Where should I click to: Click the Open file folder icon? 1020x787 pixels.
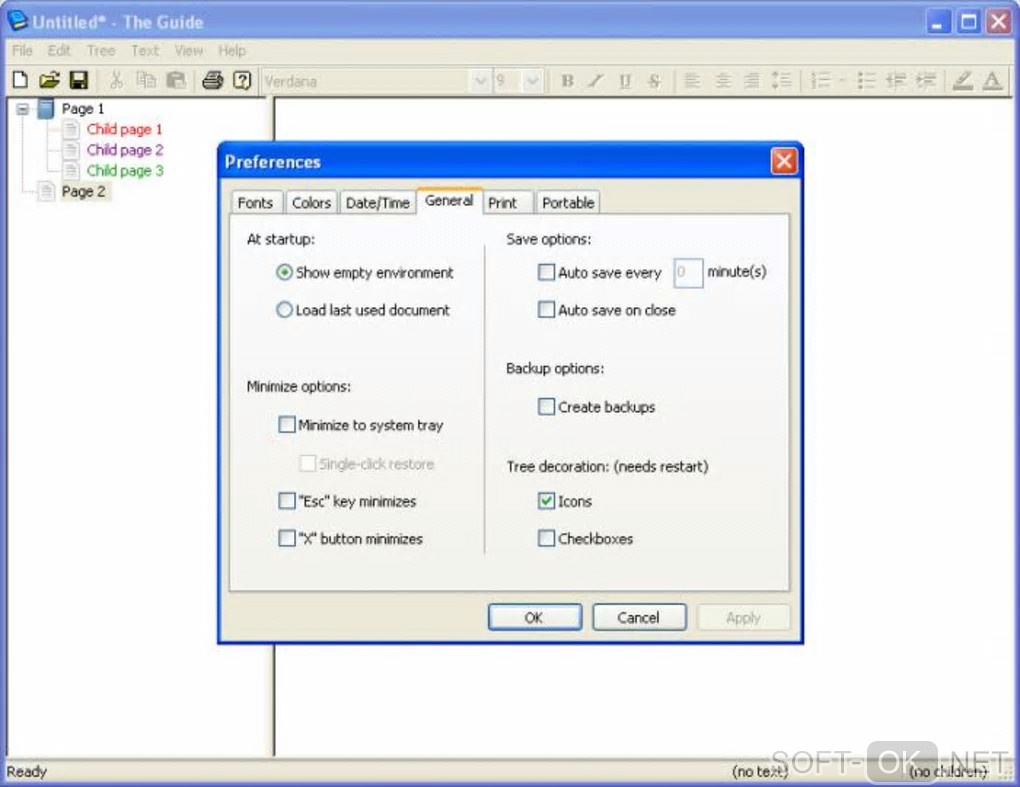[x=49, y=80]
